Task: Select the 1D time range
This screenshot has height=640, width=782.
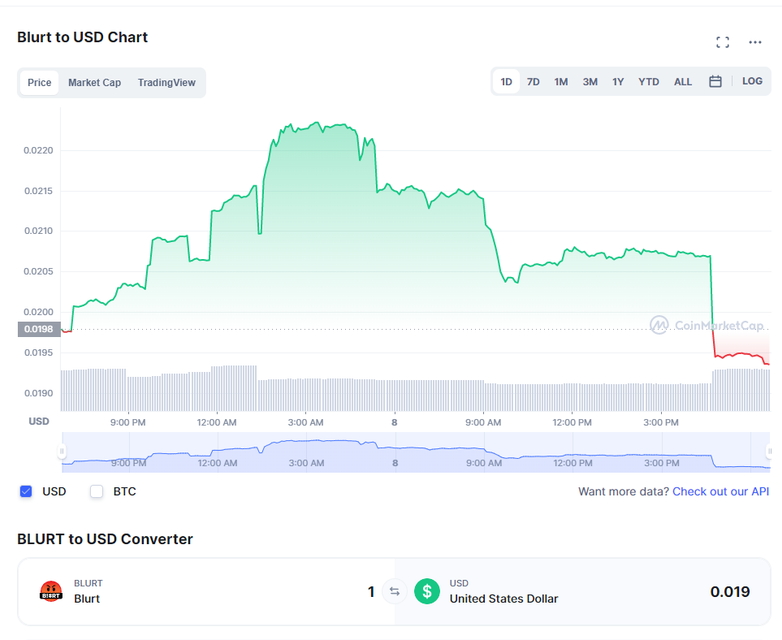Action: 506,82
